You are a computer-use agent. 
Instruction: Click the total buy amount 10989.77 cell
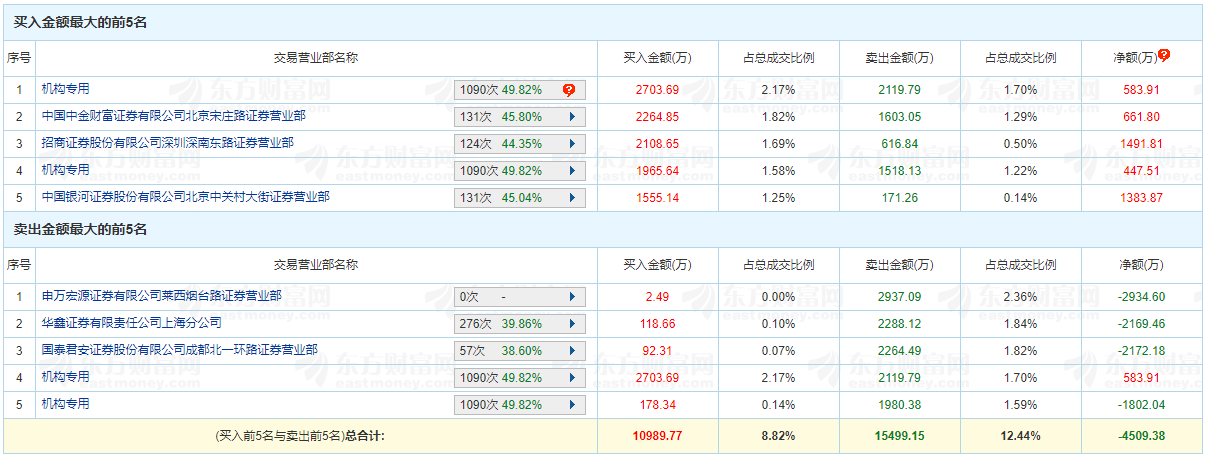click(x=657, y=436)
